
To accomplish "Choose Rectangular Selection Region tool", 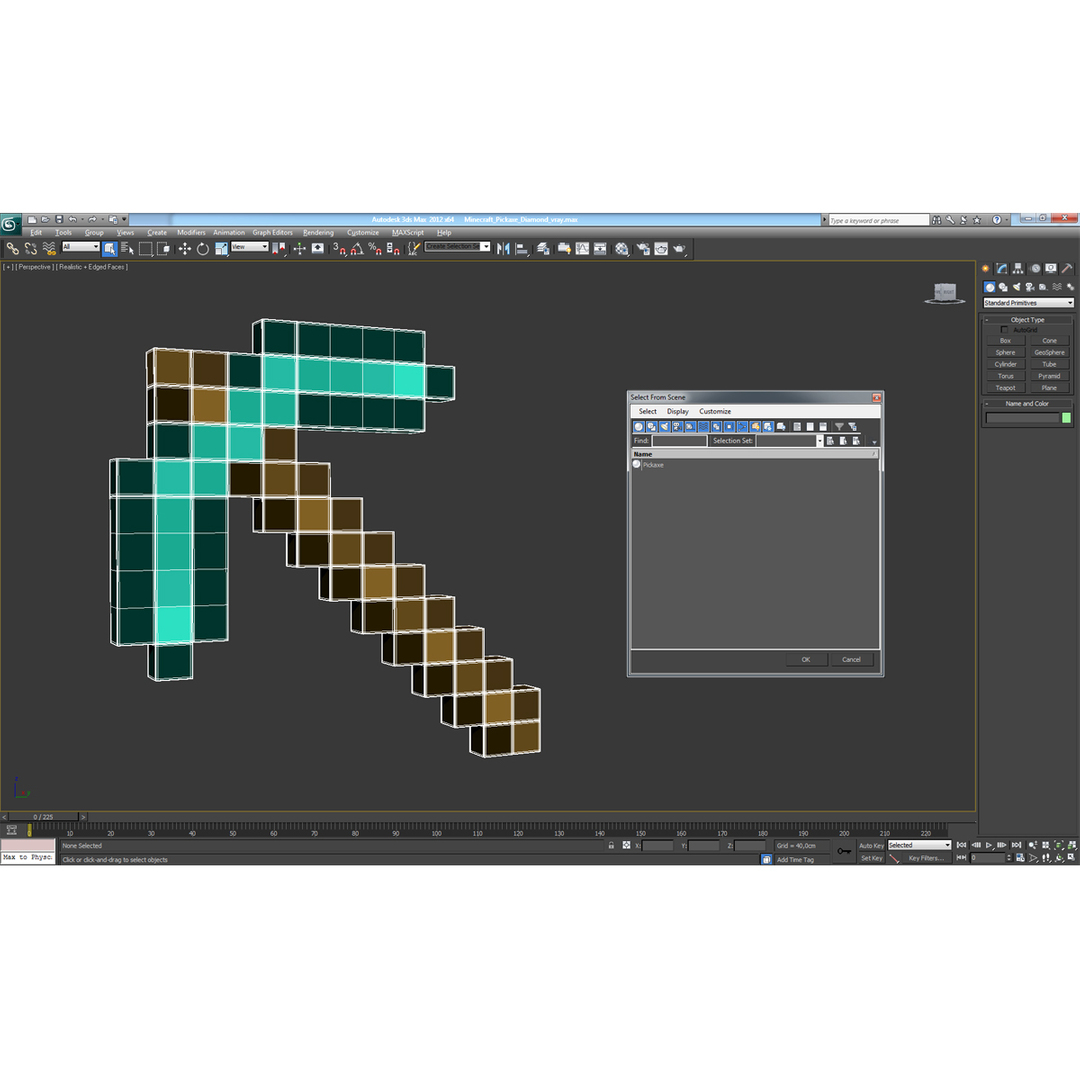I will 145,249.
